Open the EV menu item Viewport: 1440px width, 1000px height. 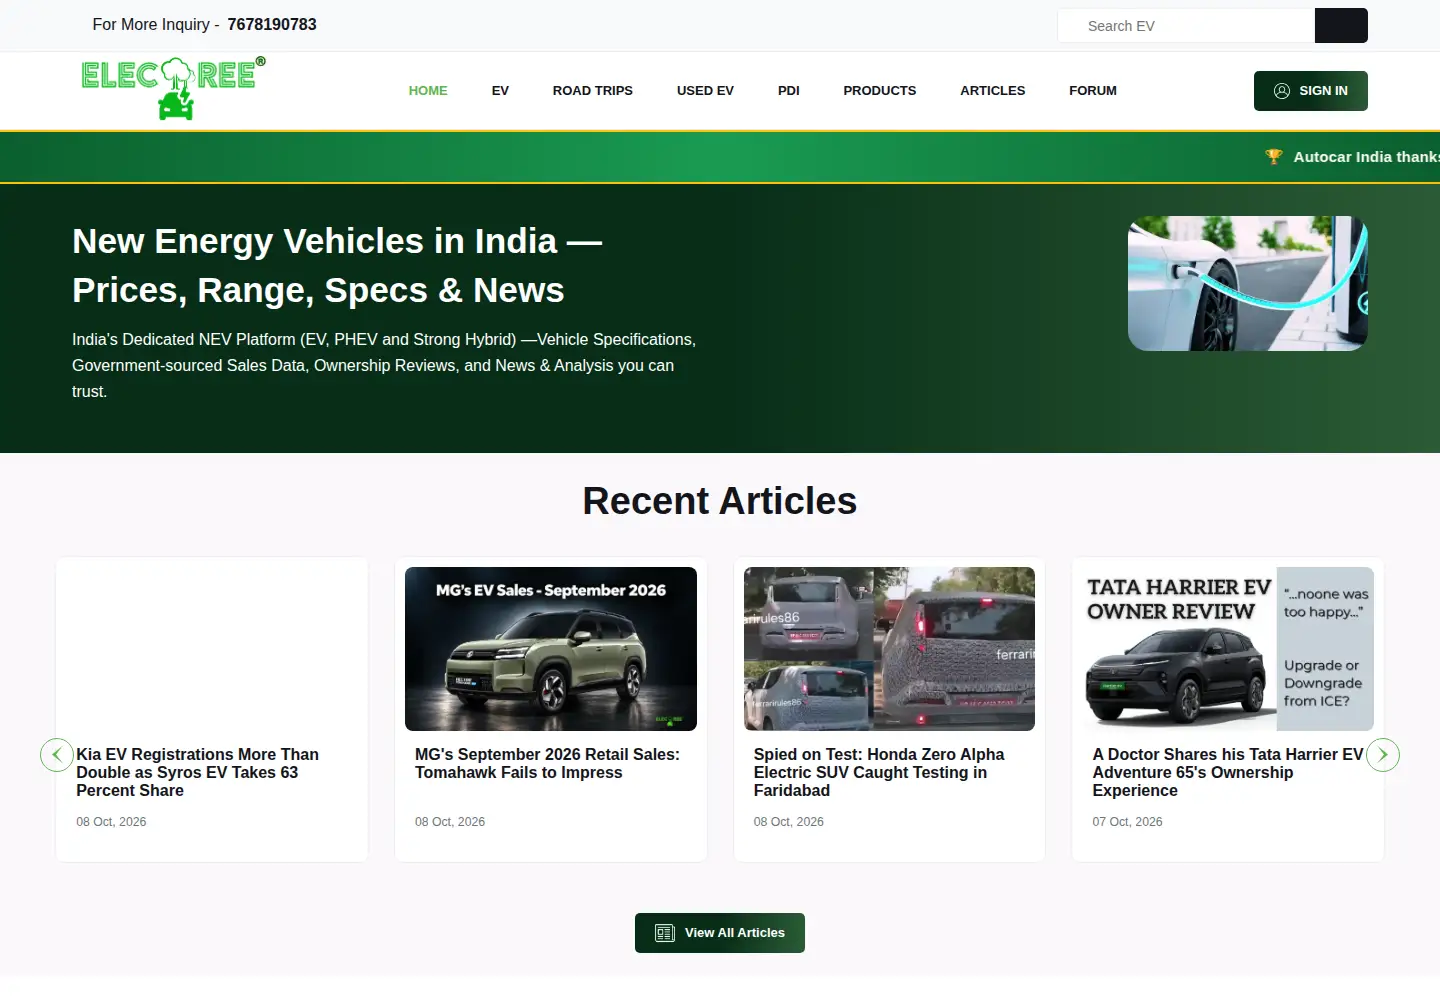click(x=500, y=91)
